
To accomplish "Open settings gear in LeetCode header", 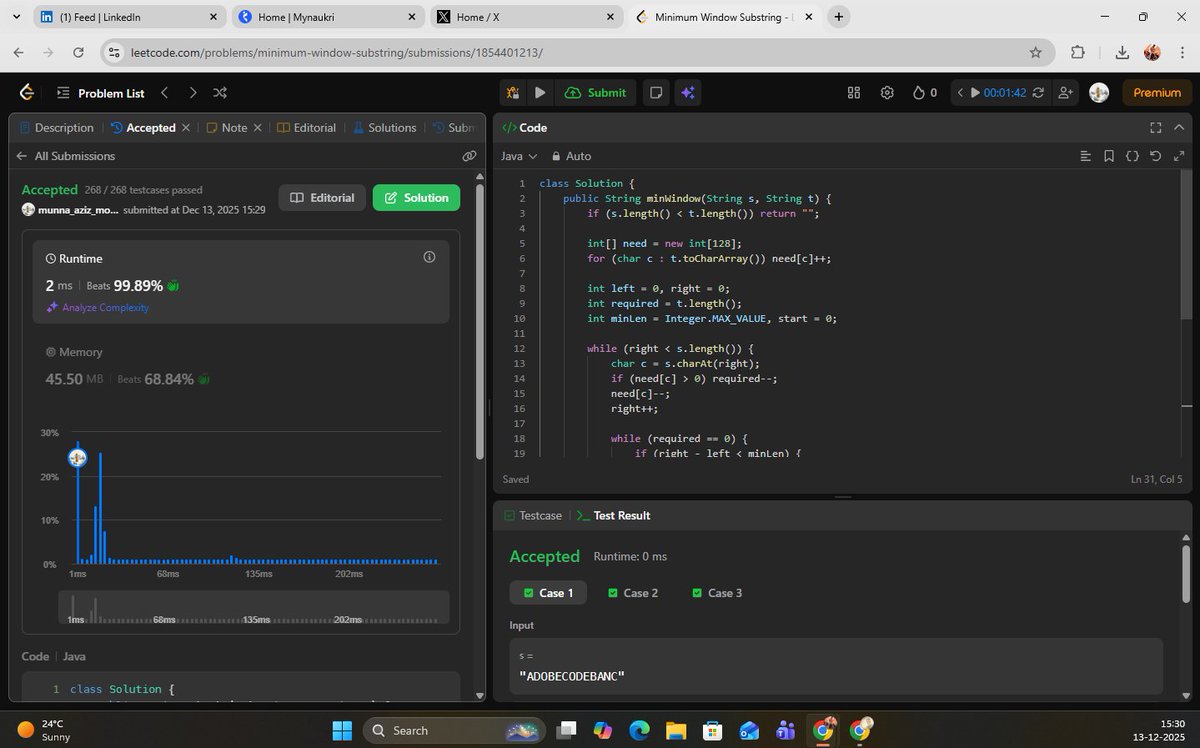I will click(x=887, y=92).
